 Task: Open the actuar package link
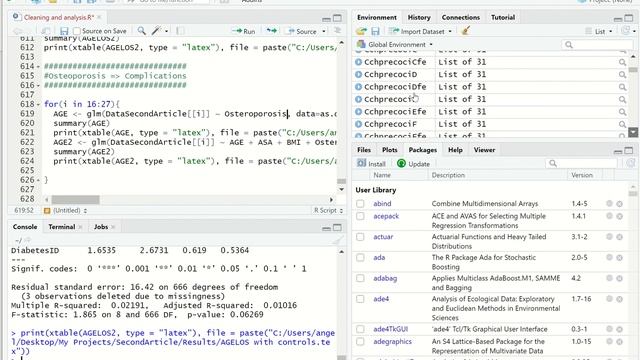pos(383,237)
